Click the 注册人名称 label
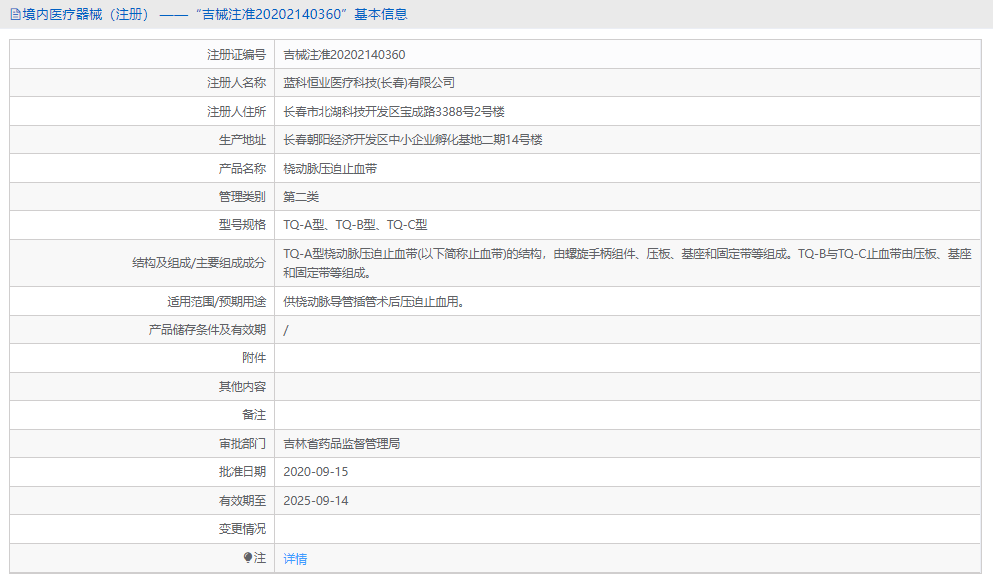Viewport: 993px width, 583px height. (x=236, y=83)
